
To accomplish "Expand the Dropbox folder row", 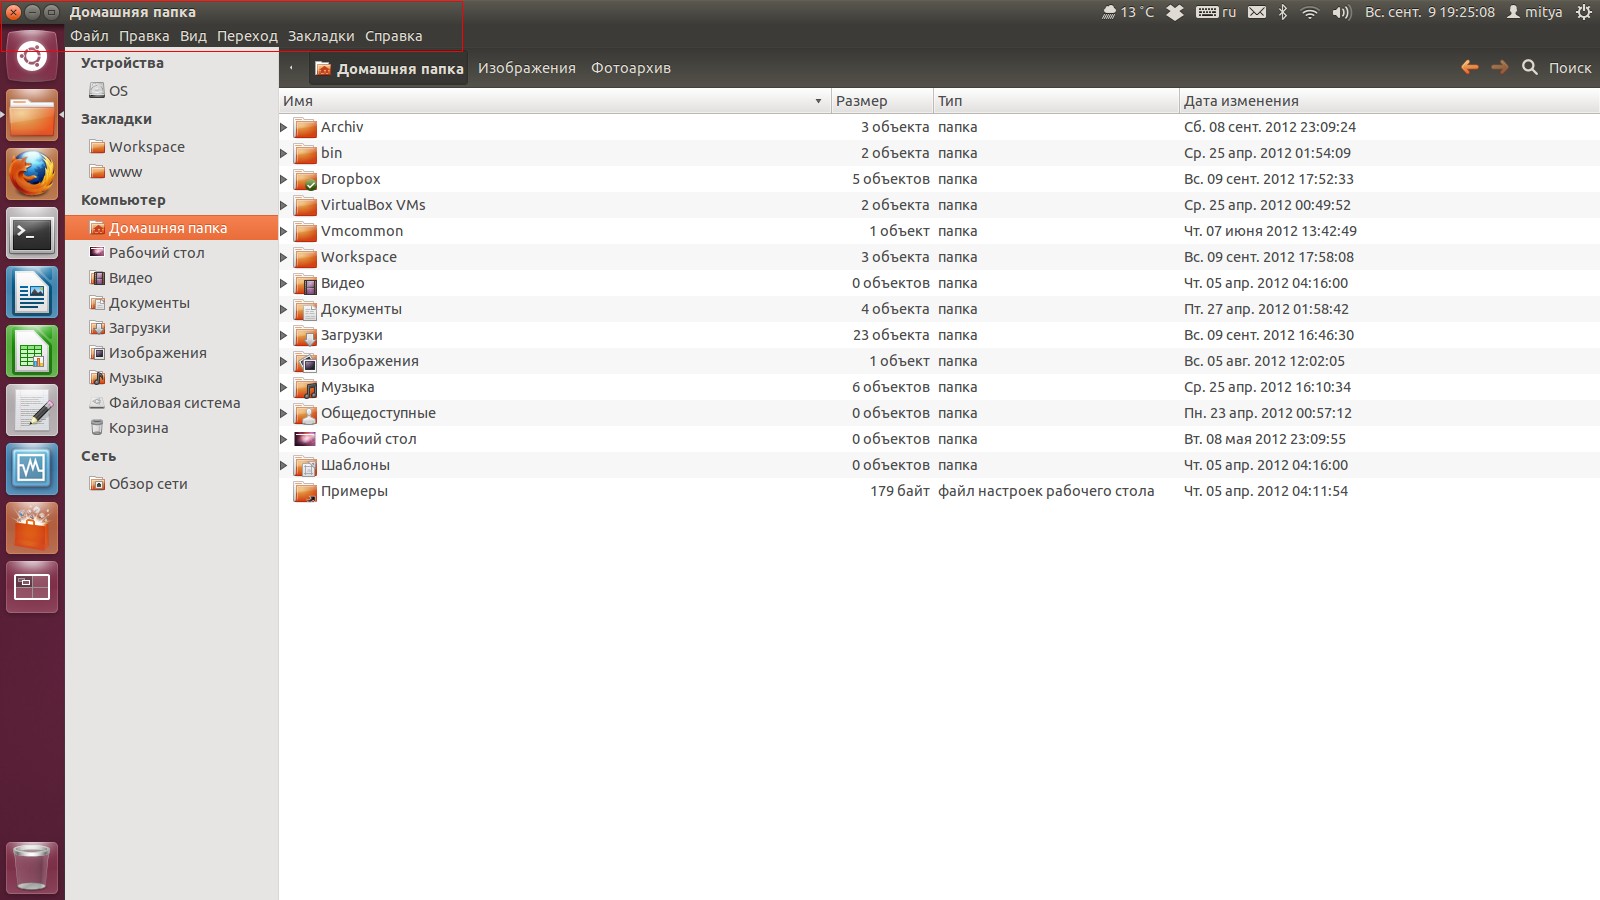I will click(x=284, y=179).
